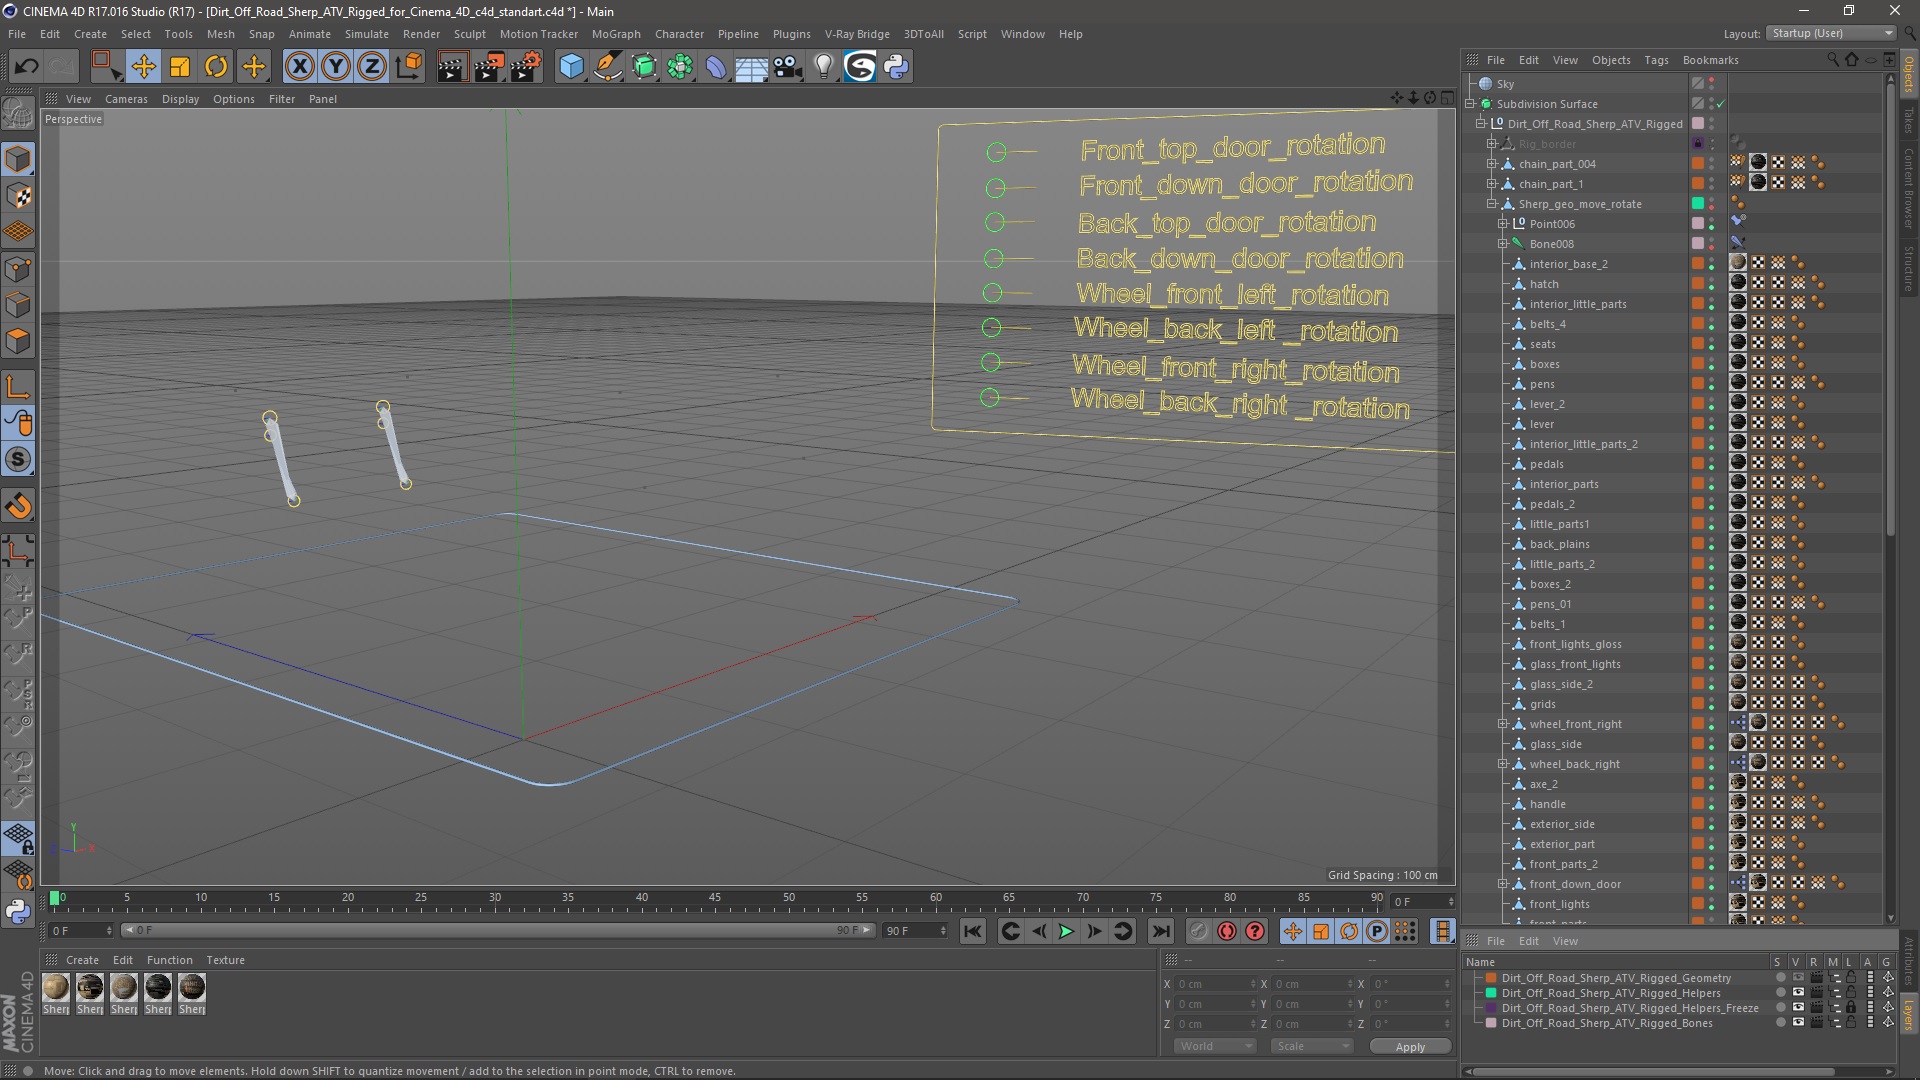Click the timeline playhead at frame 0
1920x1080 pixels.
click(55, 898)
